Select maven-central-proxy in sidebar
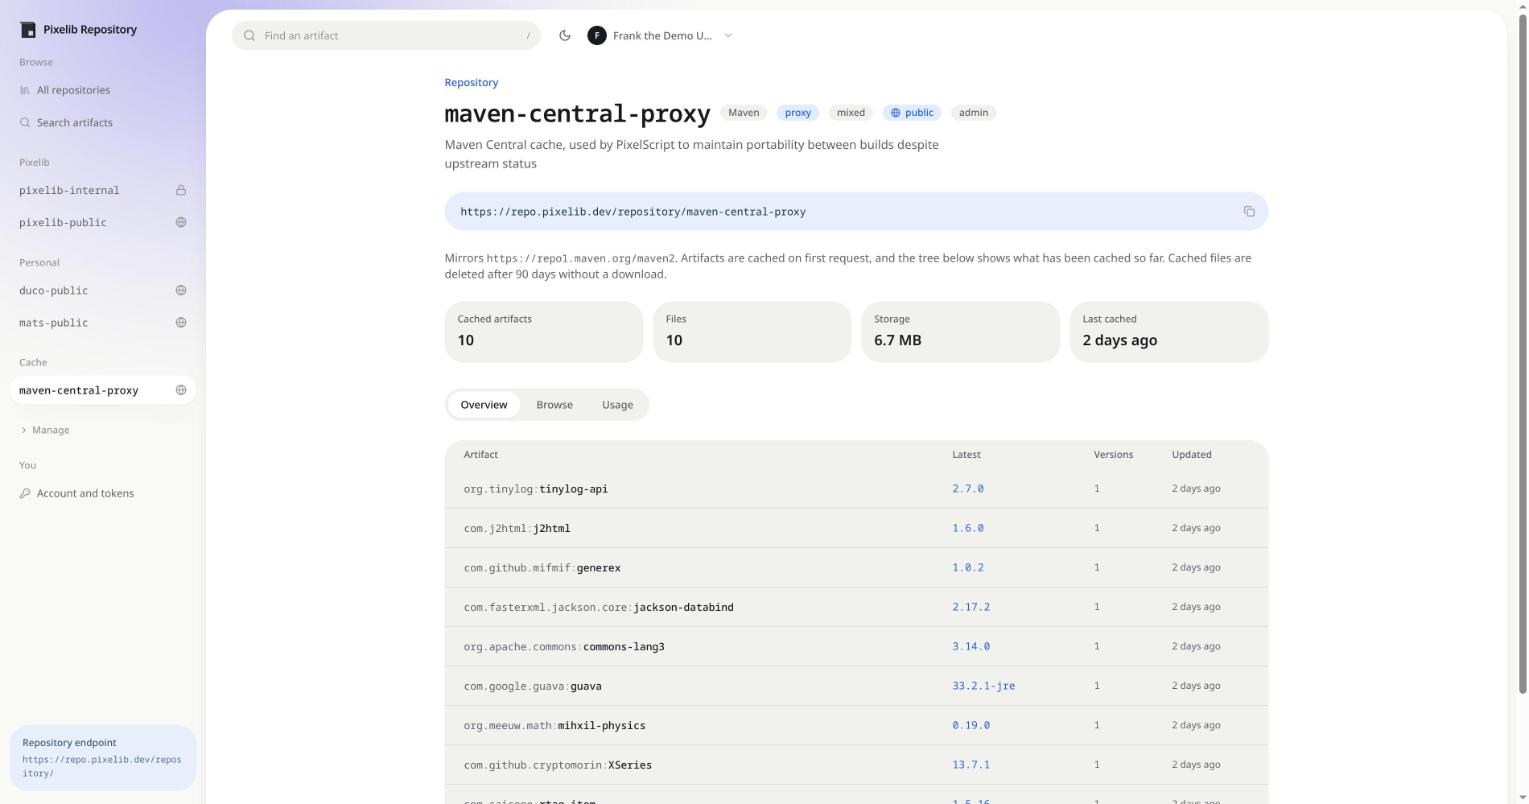Viewport: 1529px width, 804px height. [103, 390]
